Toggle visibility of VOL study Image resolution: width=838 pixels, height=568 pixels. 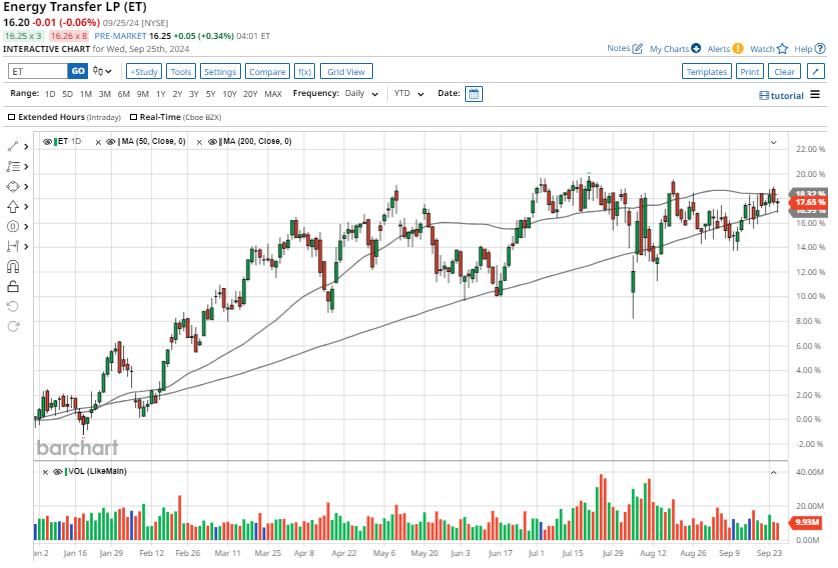coord(57,472)
